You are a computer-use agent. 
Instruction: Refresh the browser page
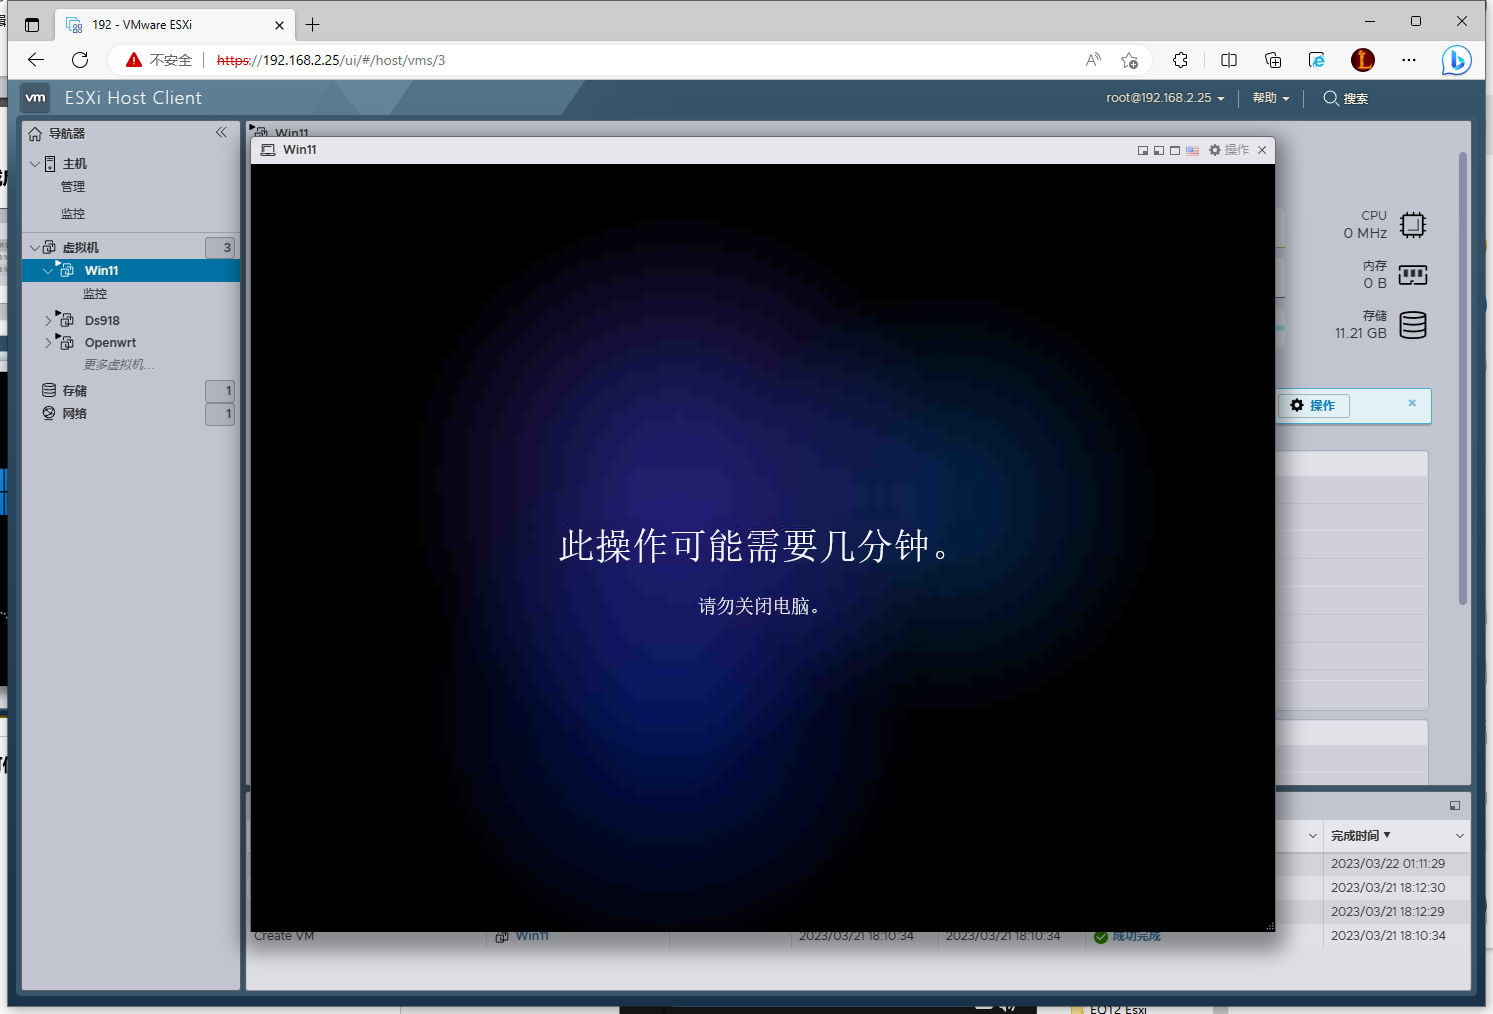pos(80,60)
